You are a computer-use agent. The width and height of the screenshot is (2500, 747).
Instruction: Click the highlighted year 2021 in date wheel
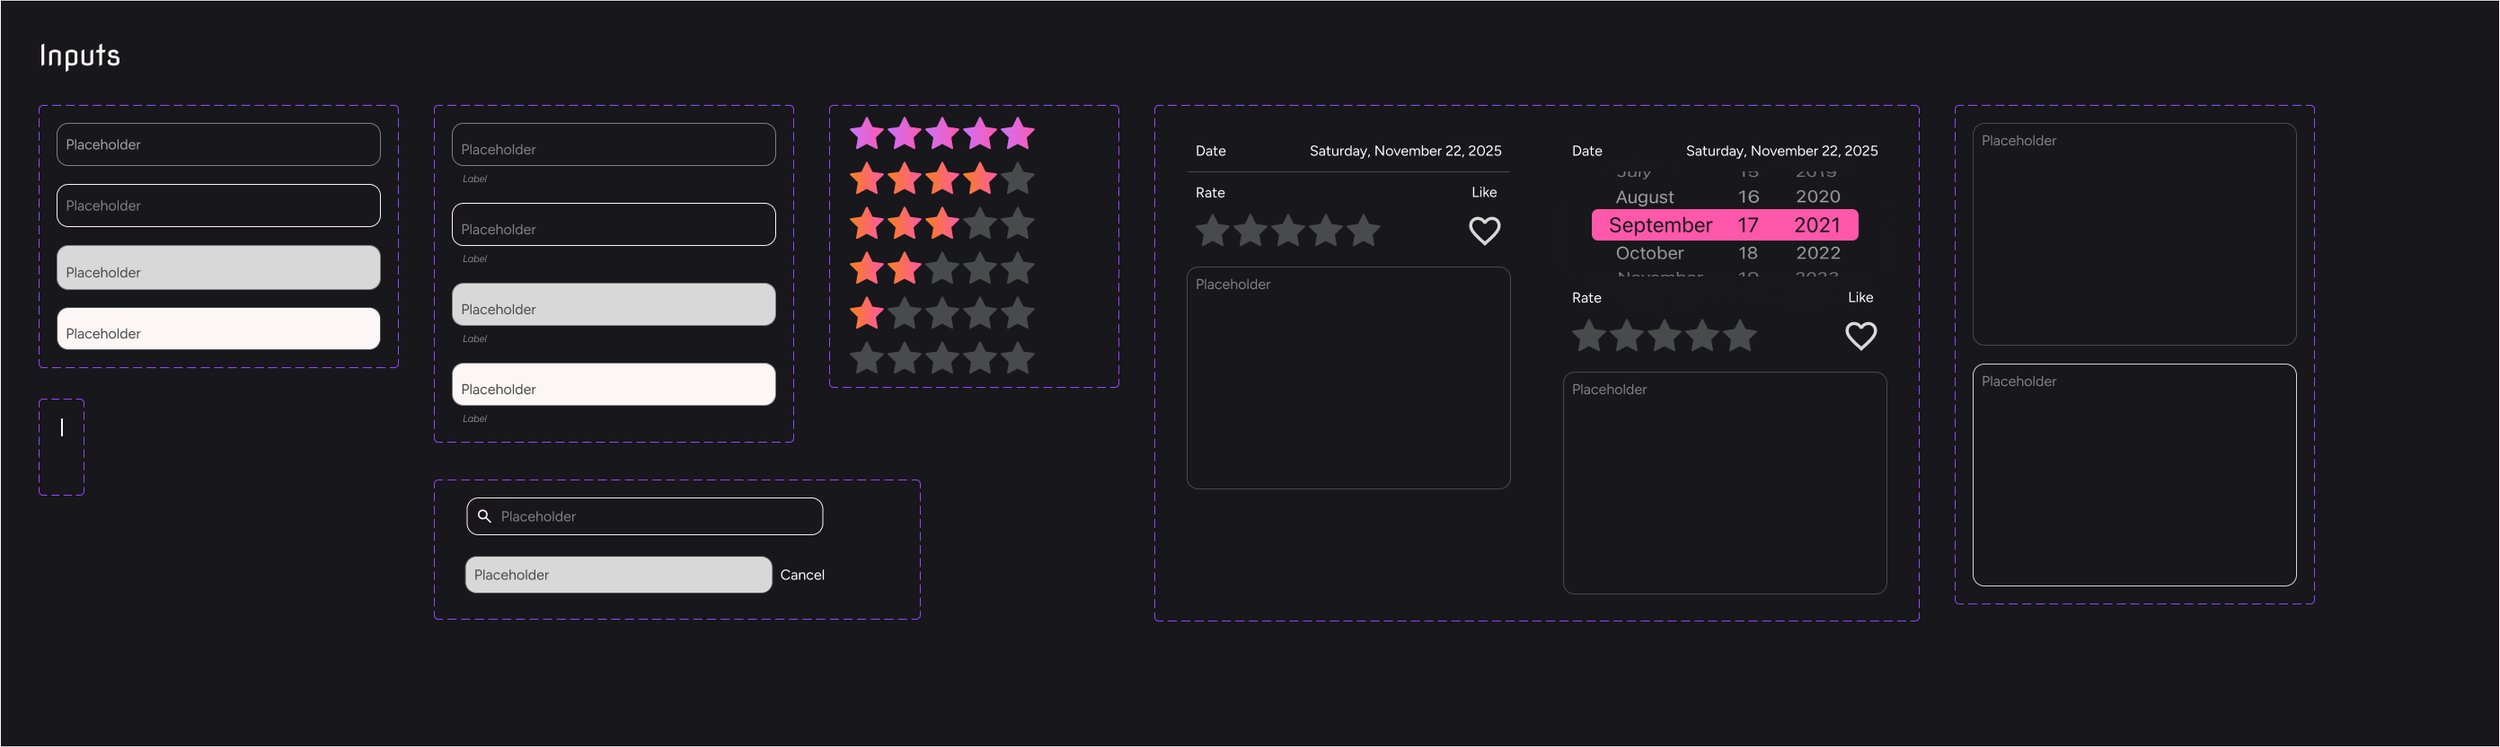click(1817, 225)
